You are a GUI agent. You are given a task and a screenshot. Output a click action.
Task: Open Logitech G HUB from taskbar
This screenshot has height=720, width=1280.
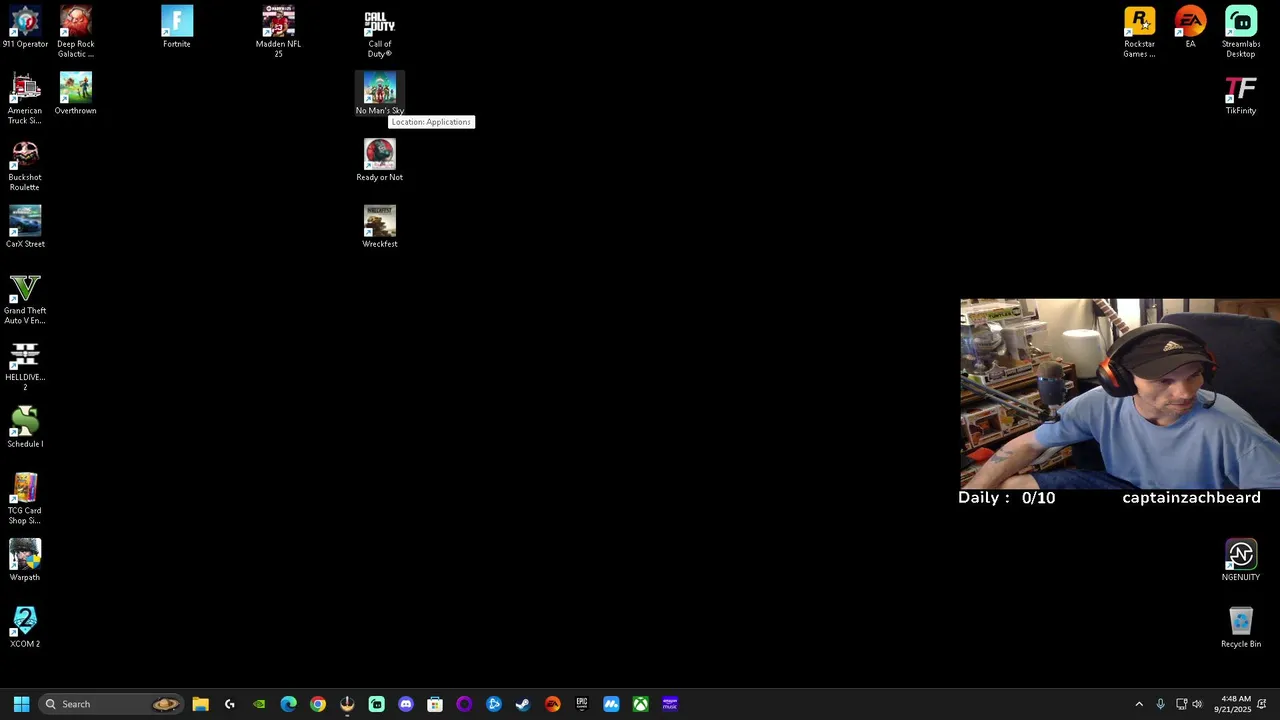point(230,704)
